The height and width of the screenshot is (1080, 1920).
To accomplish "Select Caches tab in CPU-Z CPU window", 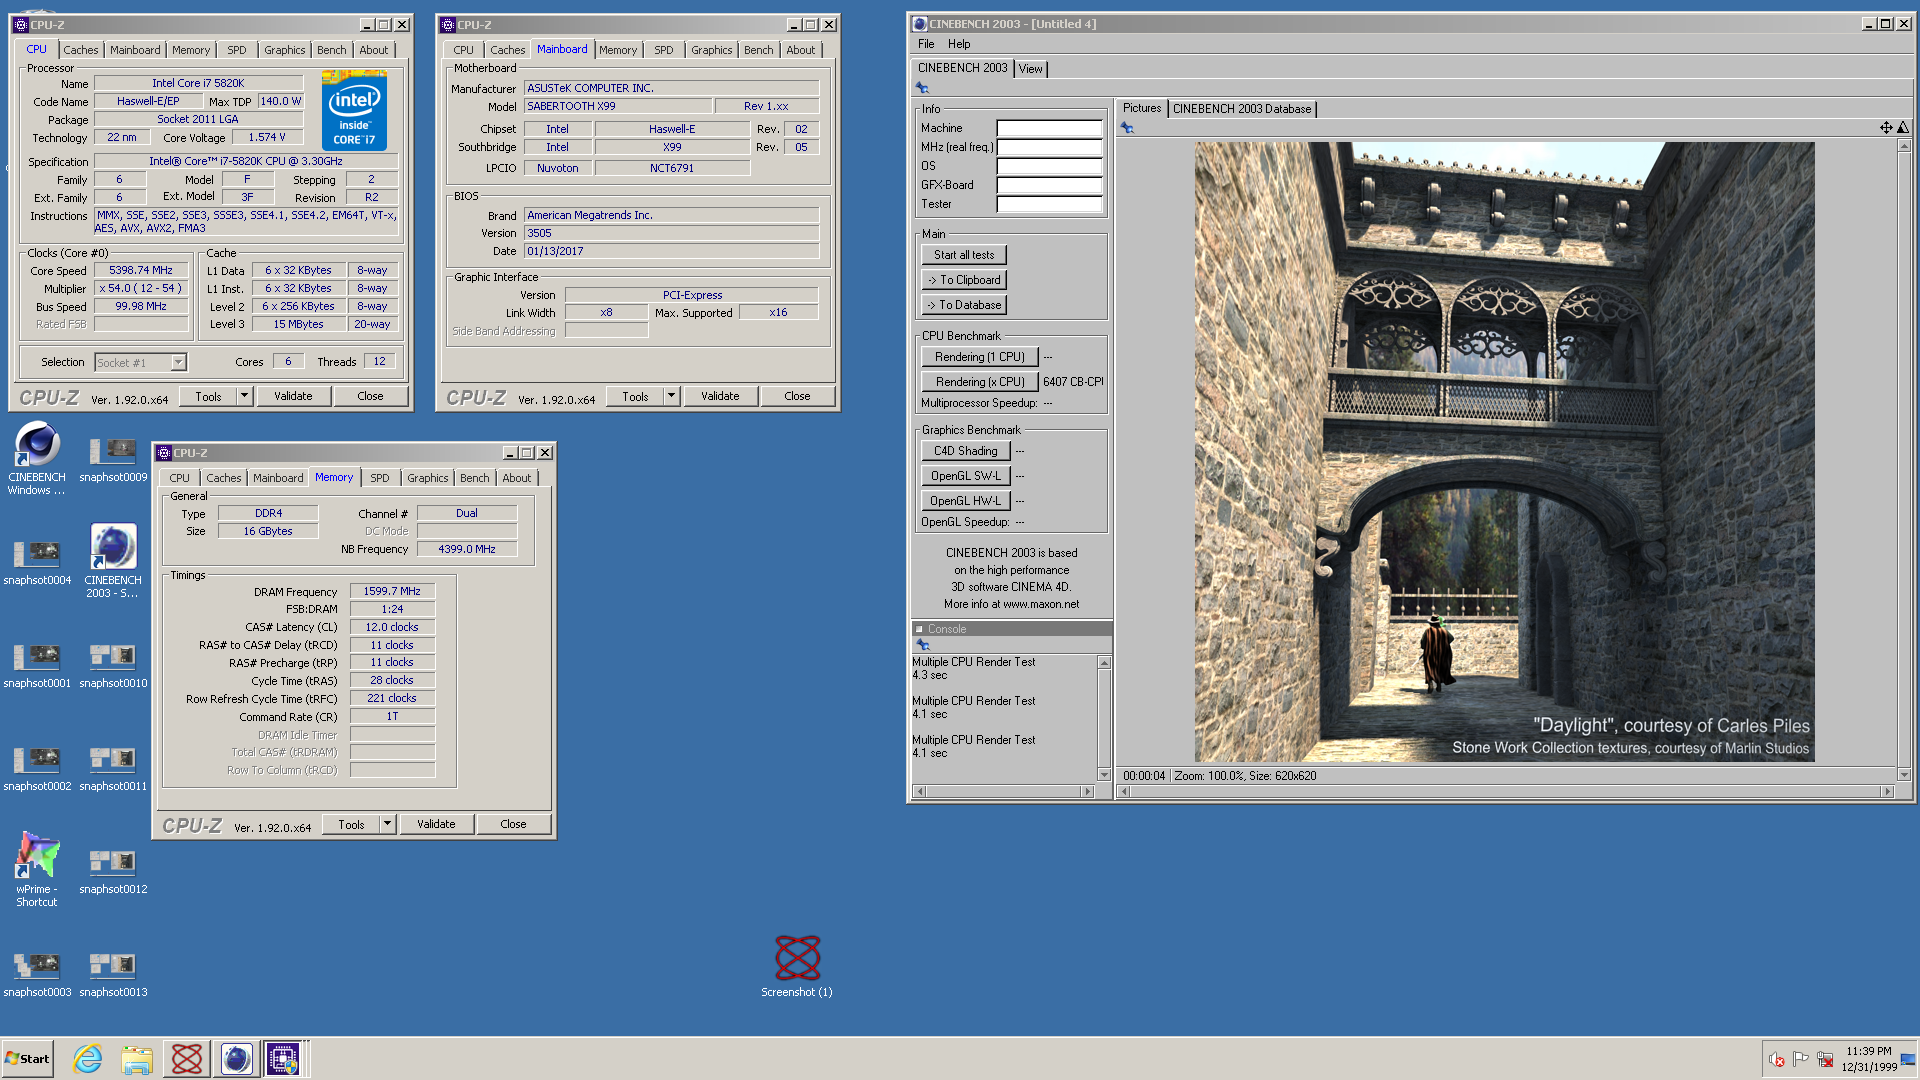I will coord(81,50).
